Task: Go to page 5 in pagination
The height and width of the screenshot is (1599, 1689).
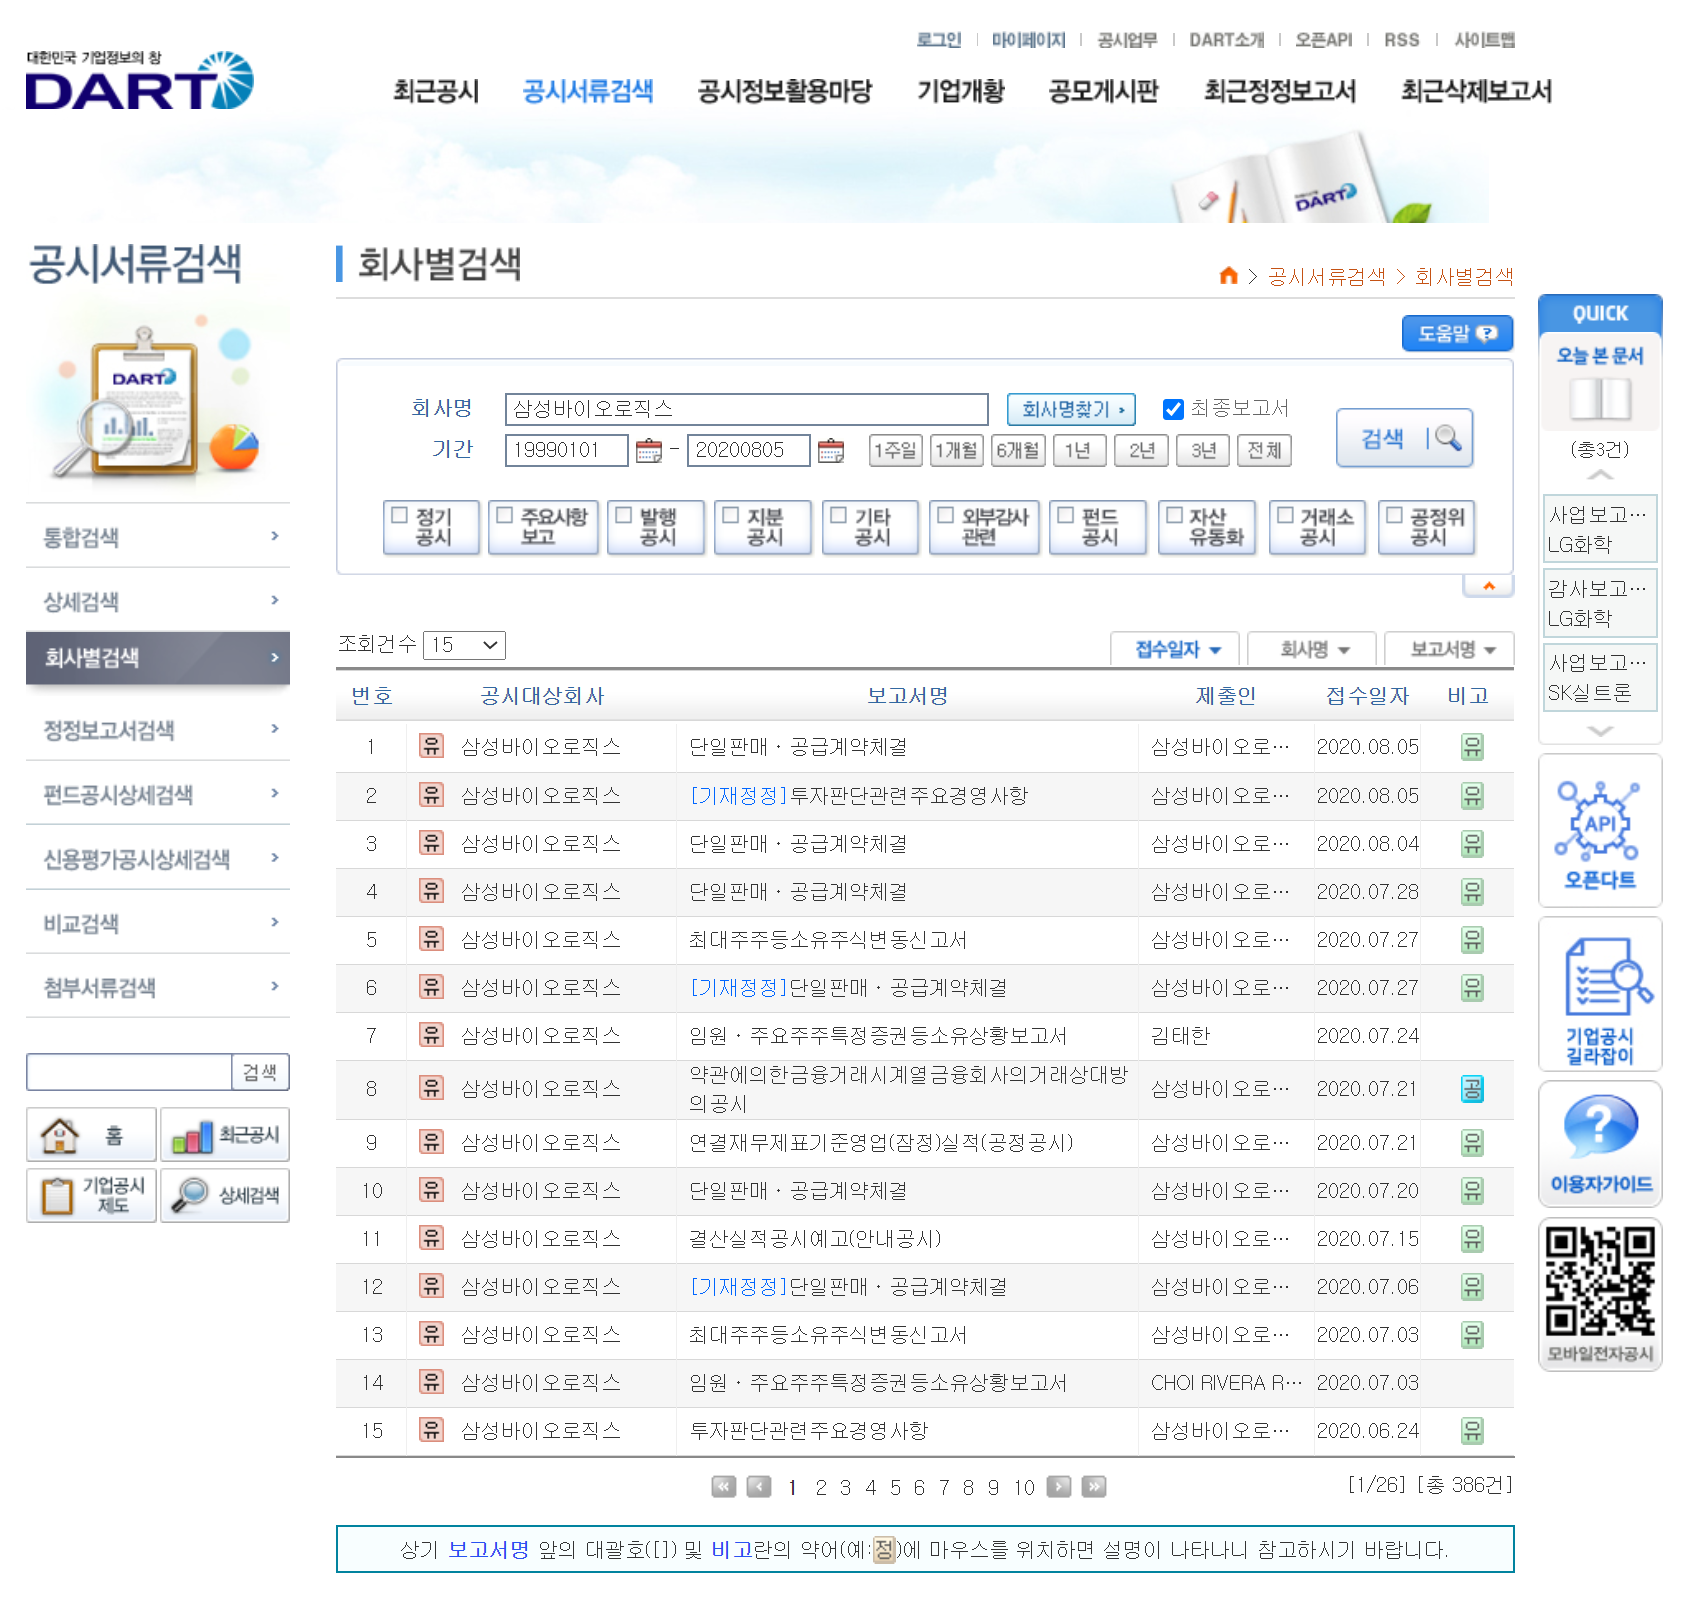Action: coord(895,1487)
